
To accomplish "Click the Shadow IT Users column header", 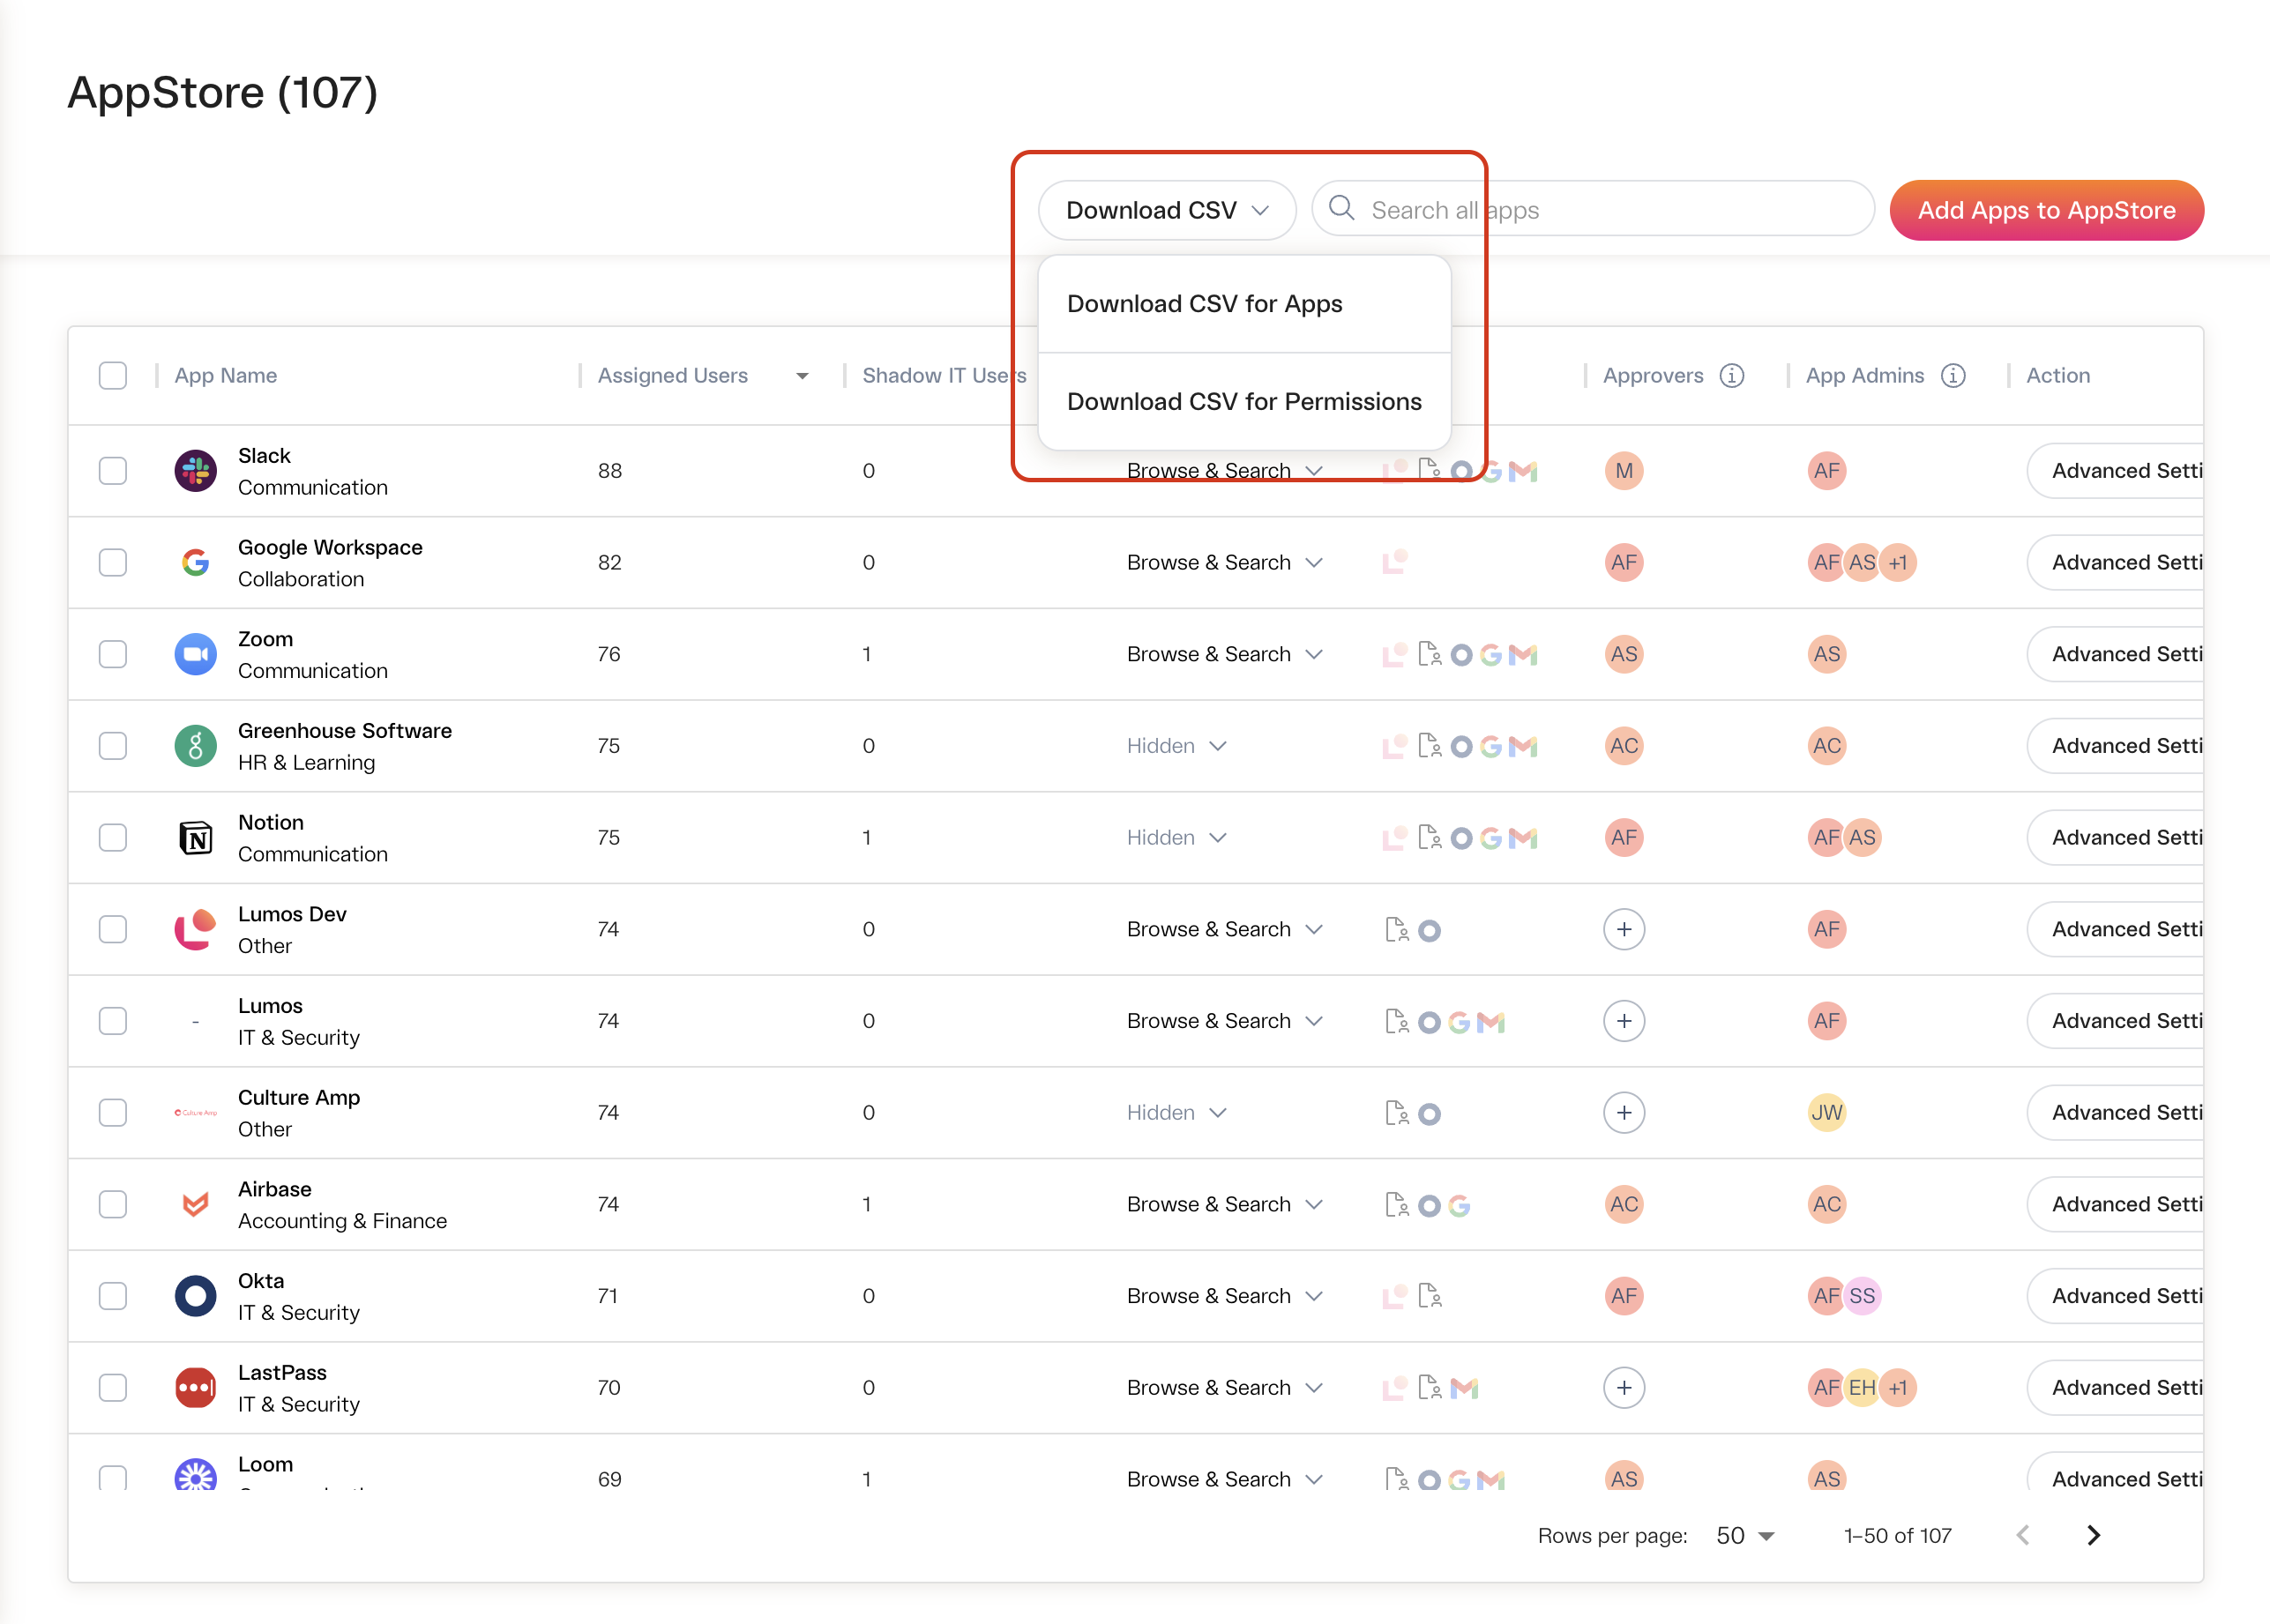I will [x=944, y=376].
